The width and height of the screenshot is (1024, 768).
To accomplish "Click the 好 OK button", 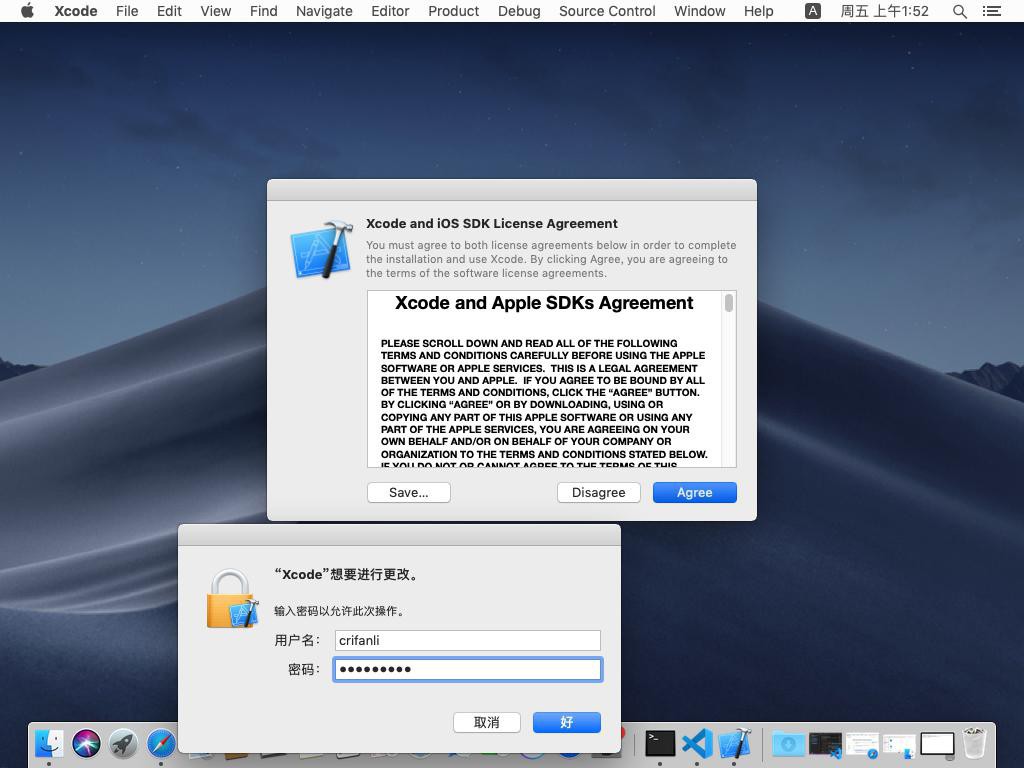I will click(567, 722).
